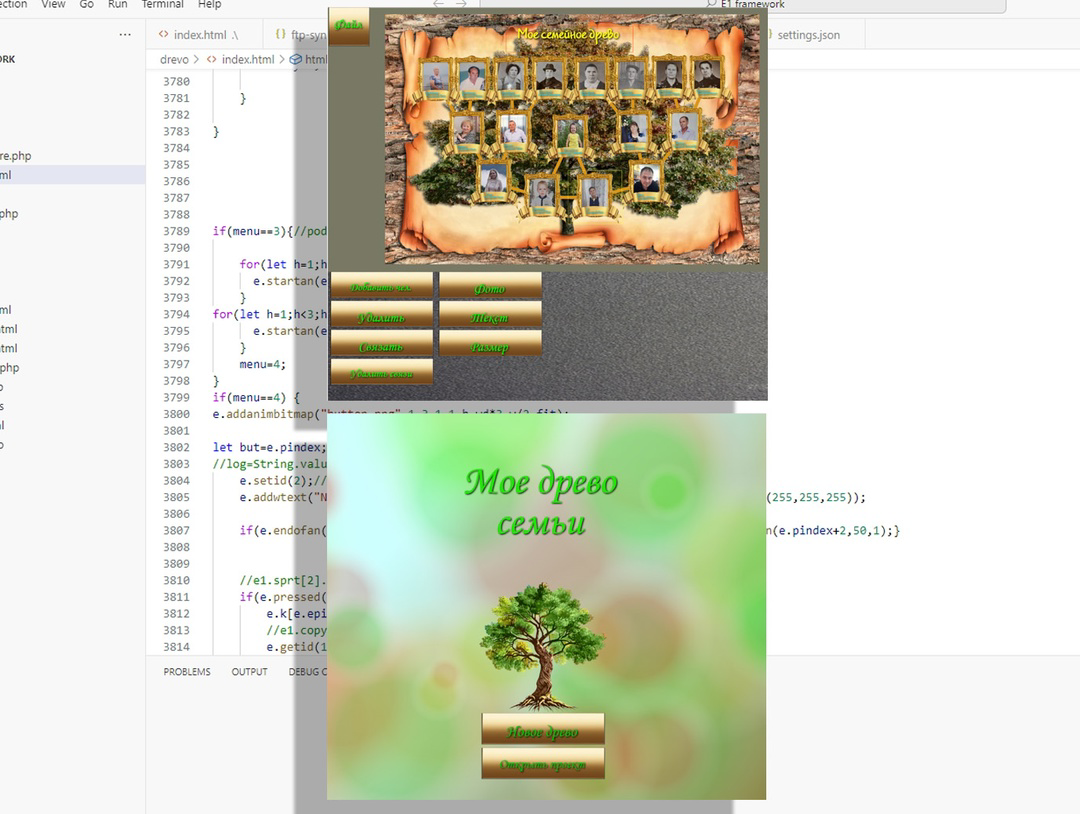
Task: Click line number 3814 in the gutter
Action: coord(176,647)
